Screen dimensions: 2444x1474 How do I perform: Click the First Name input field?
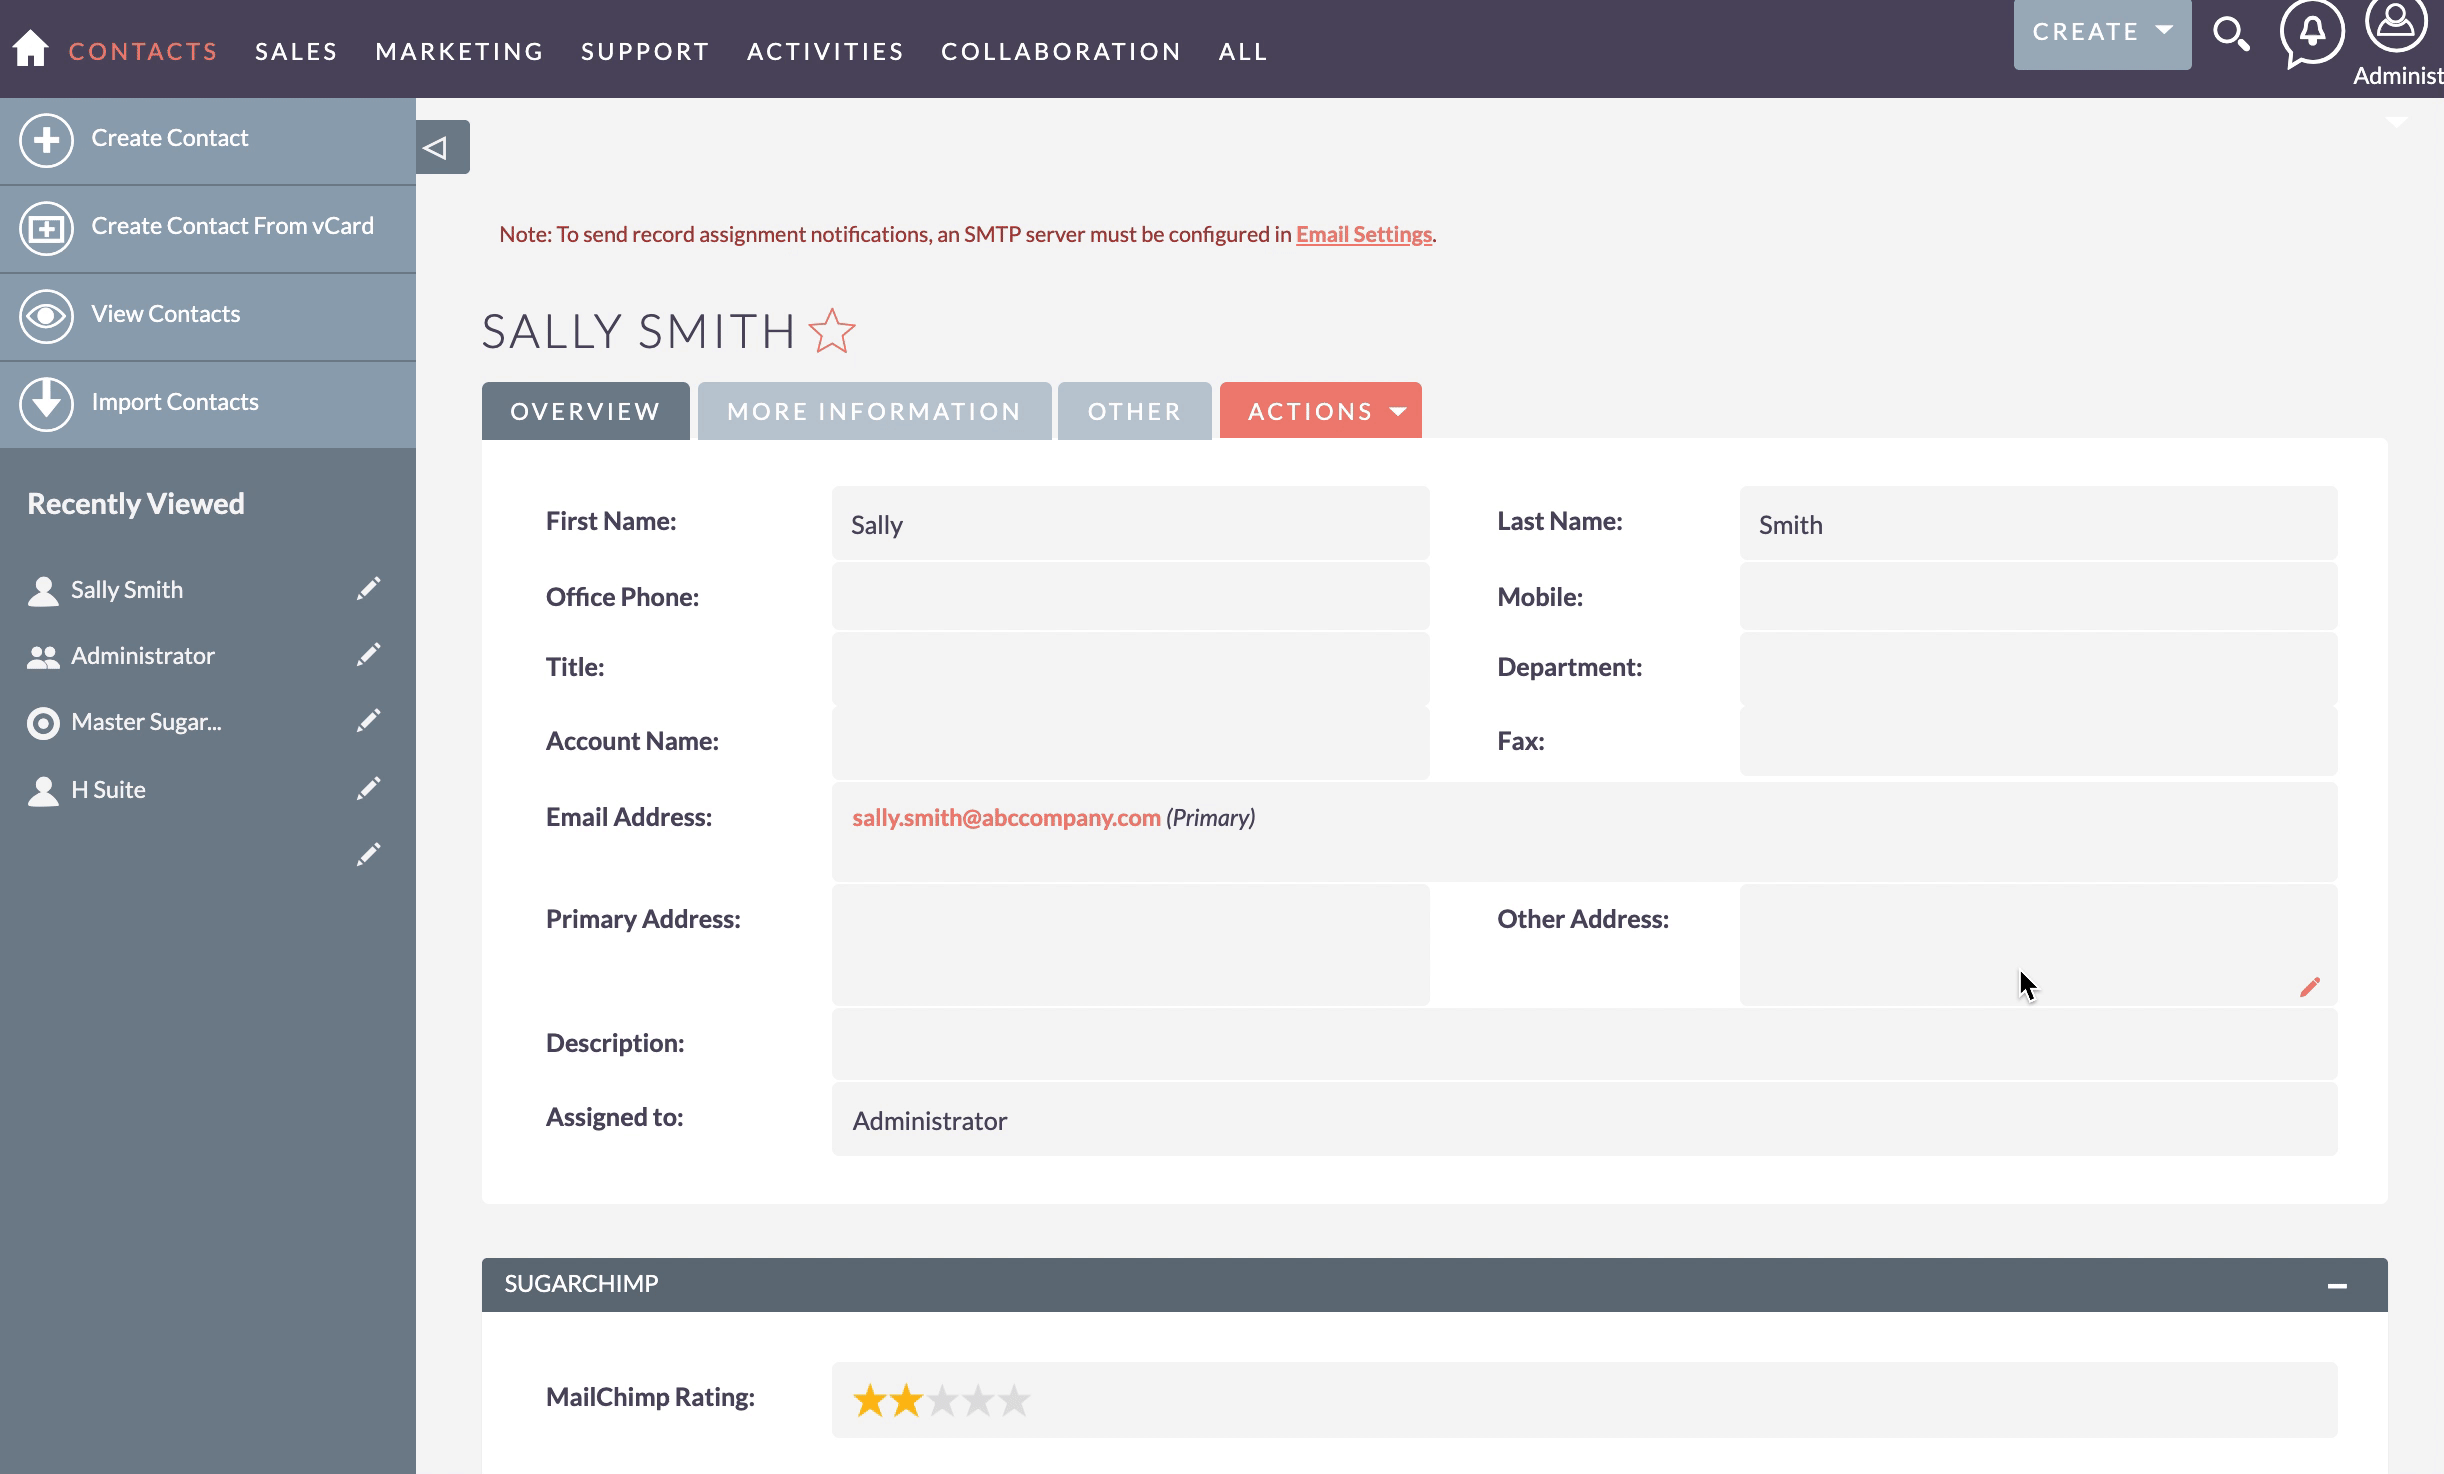(1129, 522)
